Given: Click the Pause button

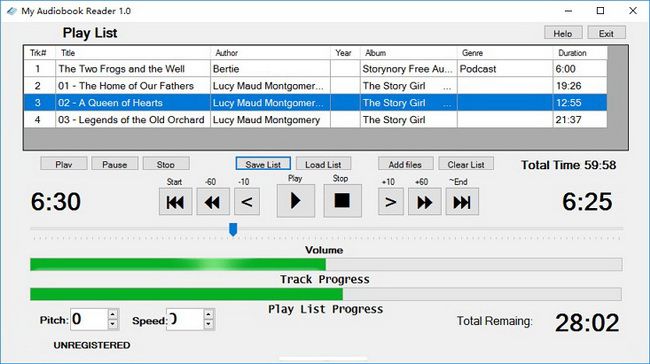Looking at the screenshot, I should pos(115,164).
